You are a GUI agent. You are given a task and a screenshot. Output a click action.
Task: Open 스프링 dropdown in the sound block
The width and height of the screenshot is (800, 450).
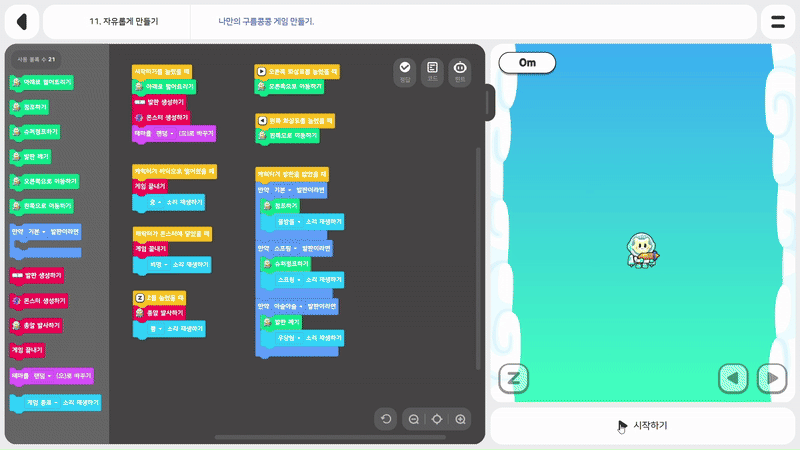[x=289, y=280]
